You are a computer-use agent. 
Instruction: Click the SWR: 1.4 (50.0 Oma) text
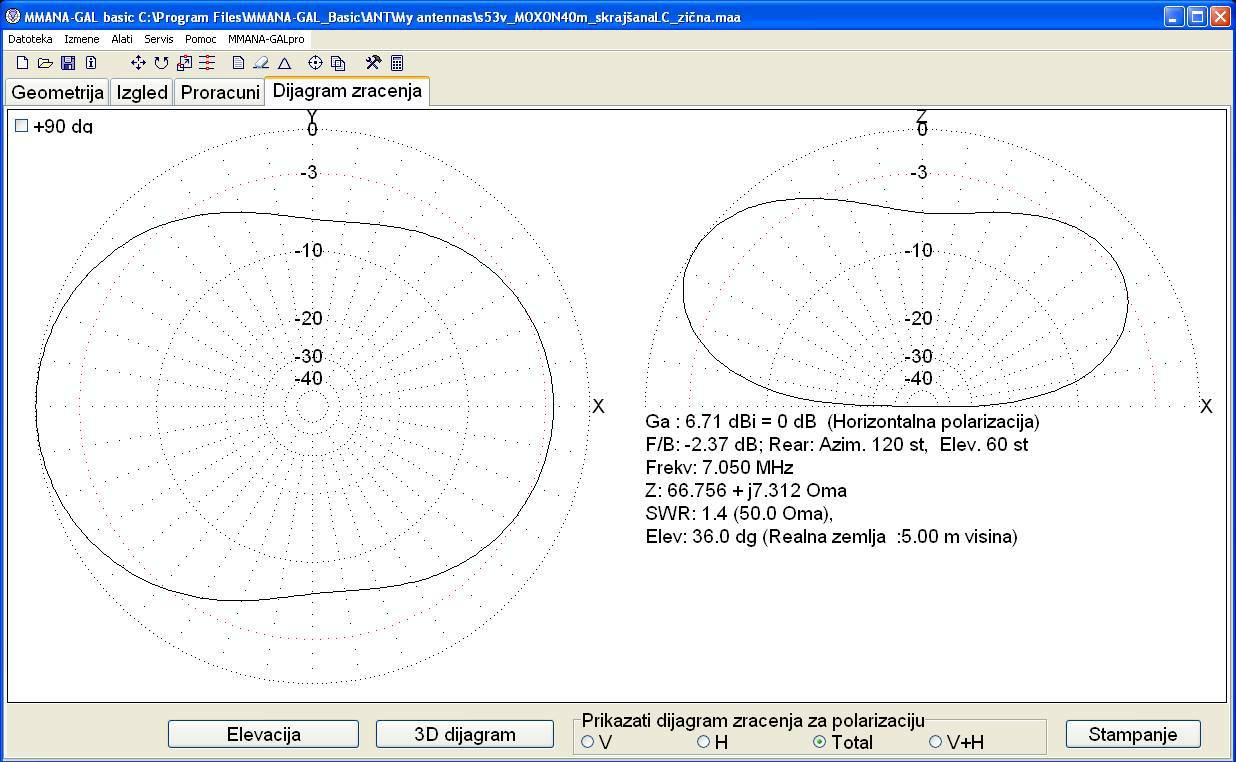click(x=740, y=514)
